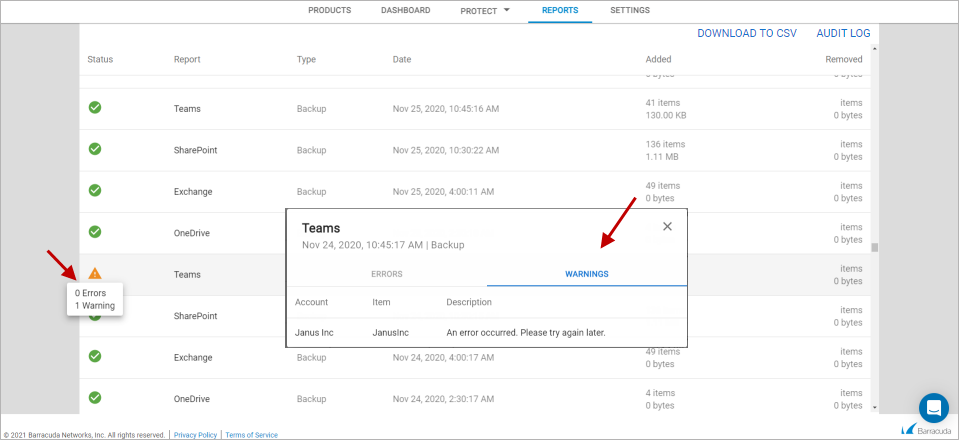Viewport: 959px width, 440px height.
Task: Click date Nov 25, 2020, 10:30:22 AM
Action: coord(446,150)
